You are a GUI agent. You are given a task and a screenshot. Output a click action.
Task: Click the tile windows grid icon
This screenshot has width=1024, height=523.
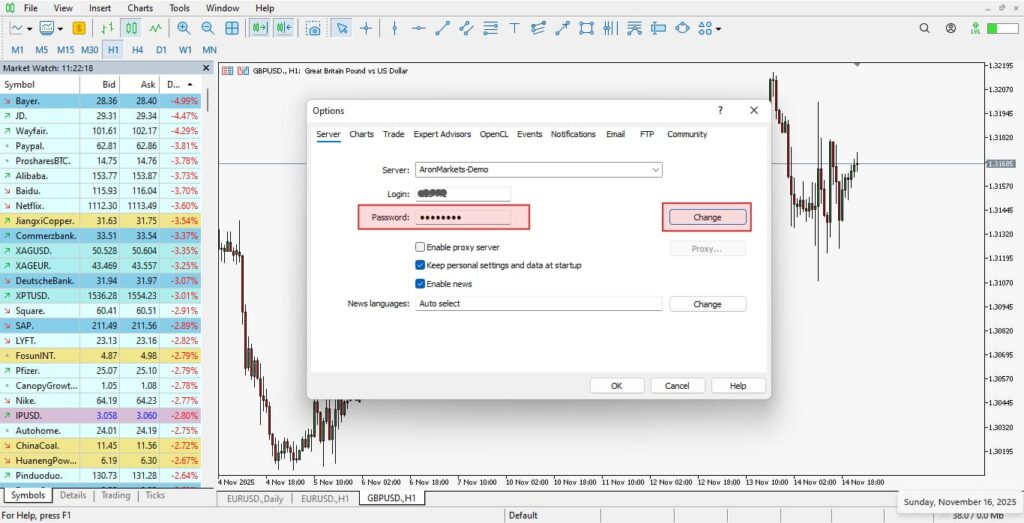[x=232, y=29]
